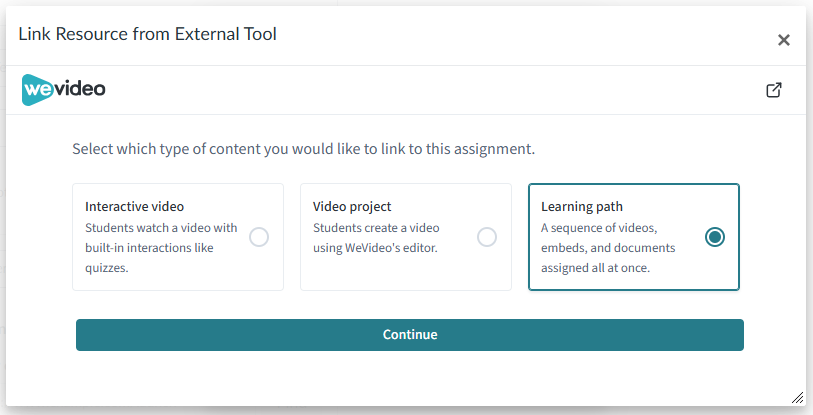The width and height of the screenshot is (813, 415).
Task: Click the WeVideo logo
Action: (63, 89)
